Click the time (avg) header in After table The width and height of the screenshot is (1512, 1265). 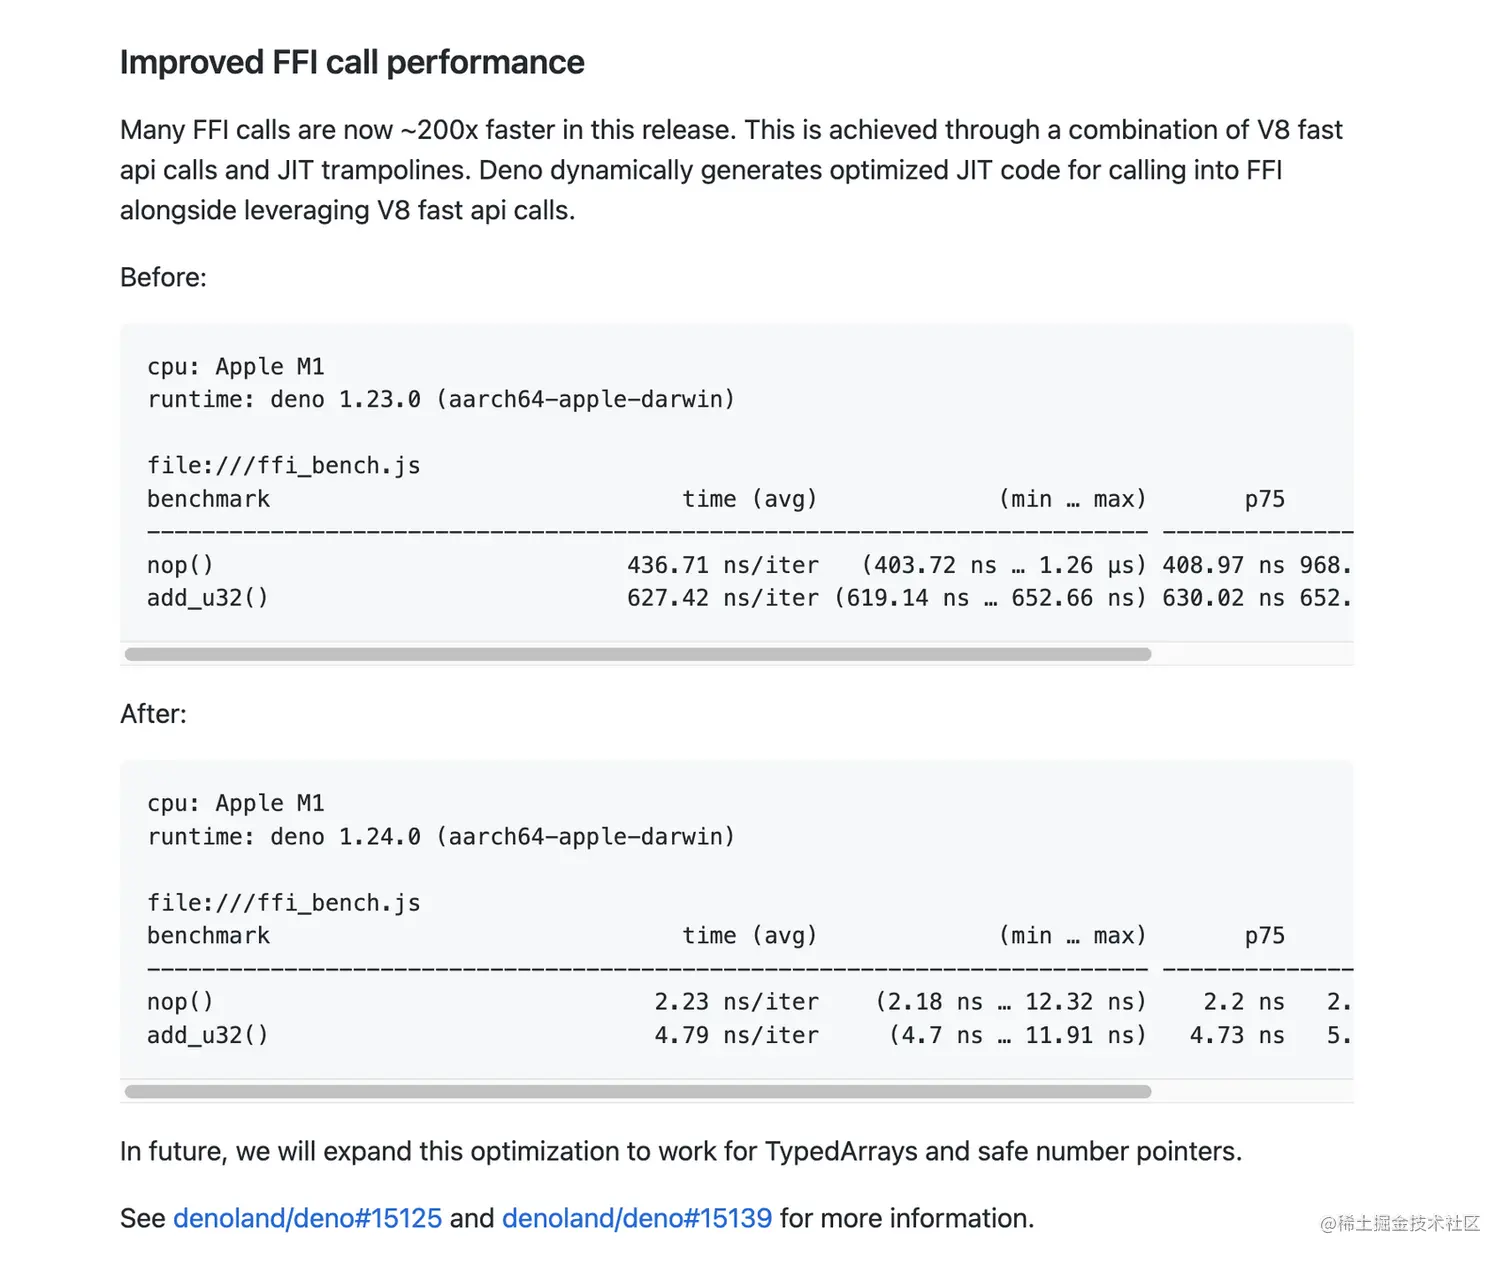point(750,936)
